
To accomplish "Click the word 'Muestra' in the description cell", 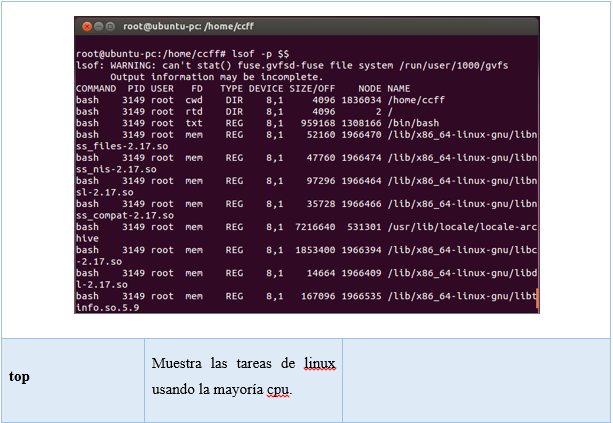I will tap(176, 364).
